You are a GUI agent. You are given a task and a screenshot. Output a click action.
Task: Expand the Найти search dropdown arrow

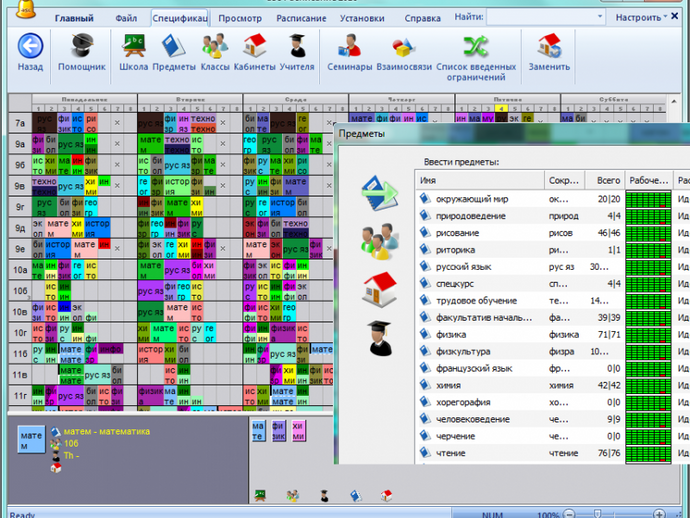599,17
